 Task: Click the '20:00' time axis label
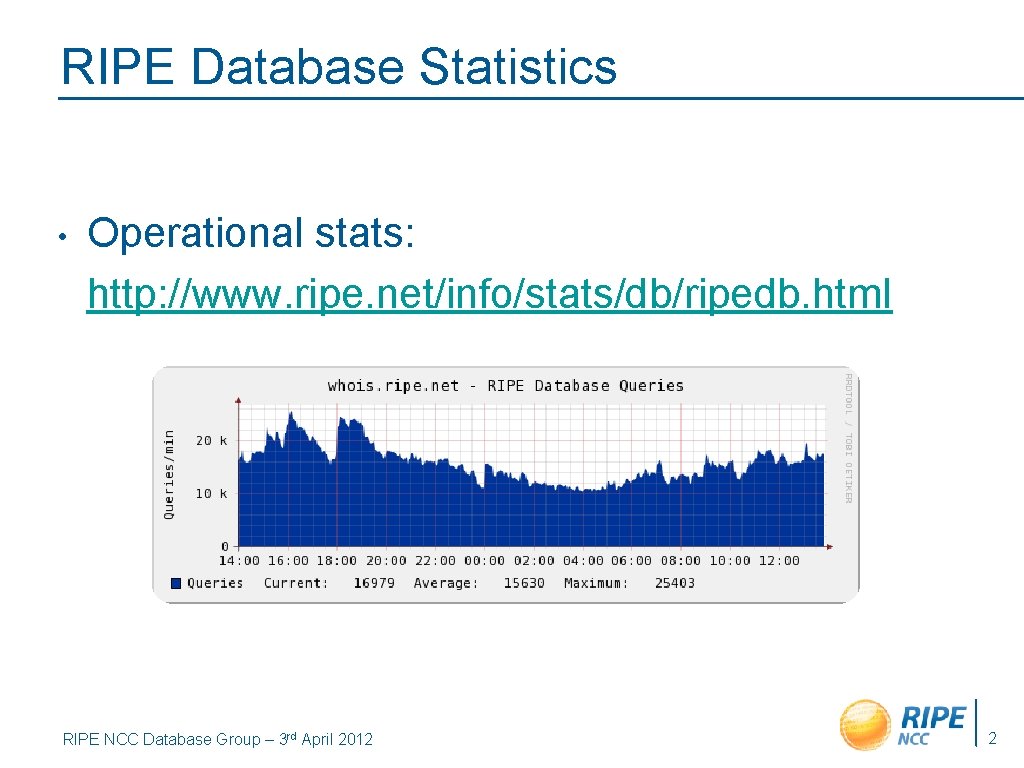click(x=386, y=561)
